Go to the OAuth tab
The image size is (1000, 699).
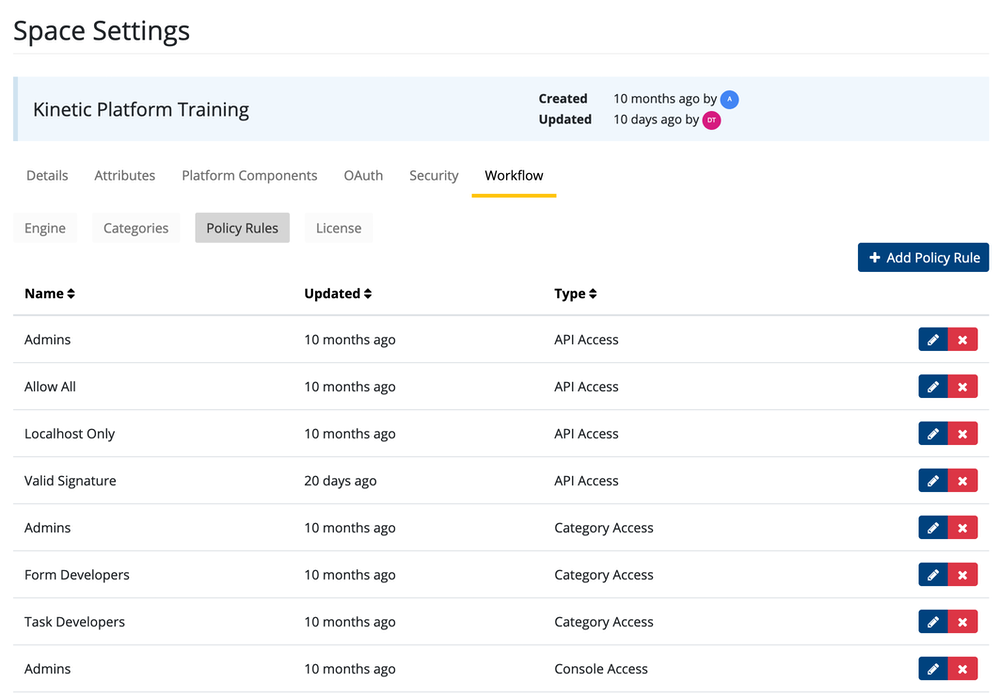pos(364,175)
